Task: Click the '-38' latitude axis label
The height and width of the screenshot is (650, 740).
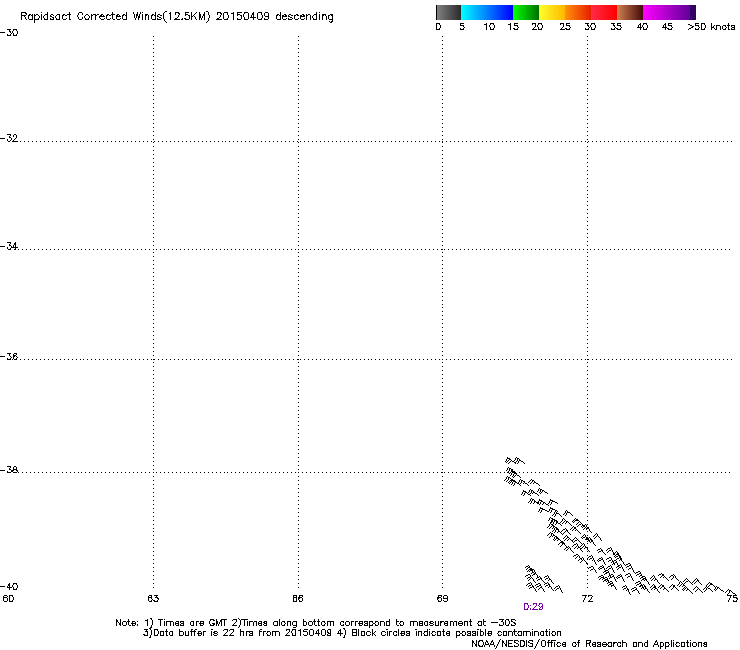Action: coord(9,470)
